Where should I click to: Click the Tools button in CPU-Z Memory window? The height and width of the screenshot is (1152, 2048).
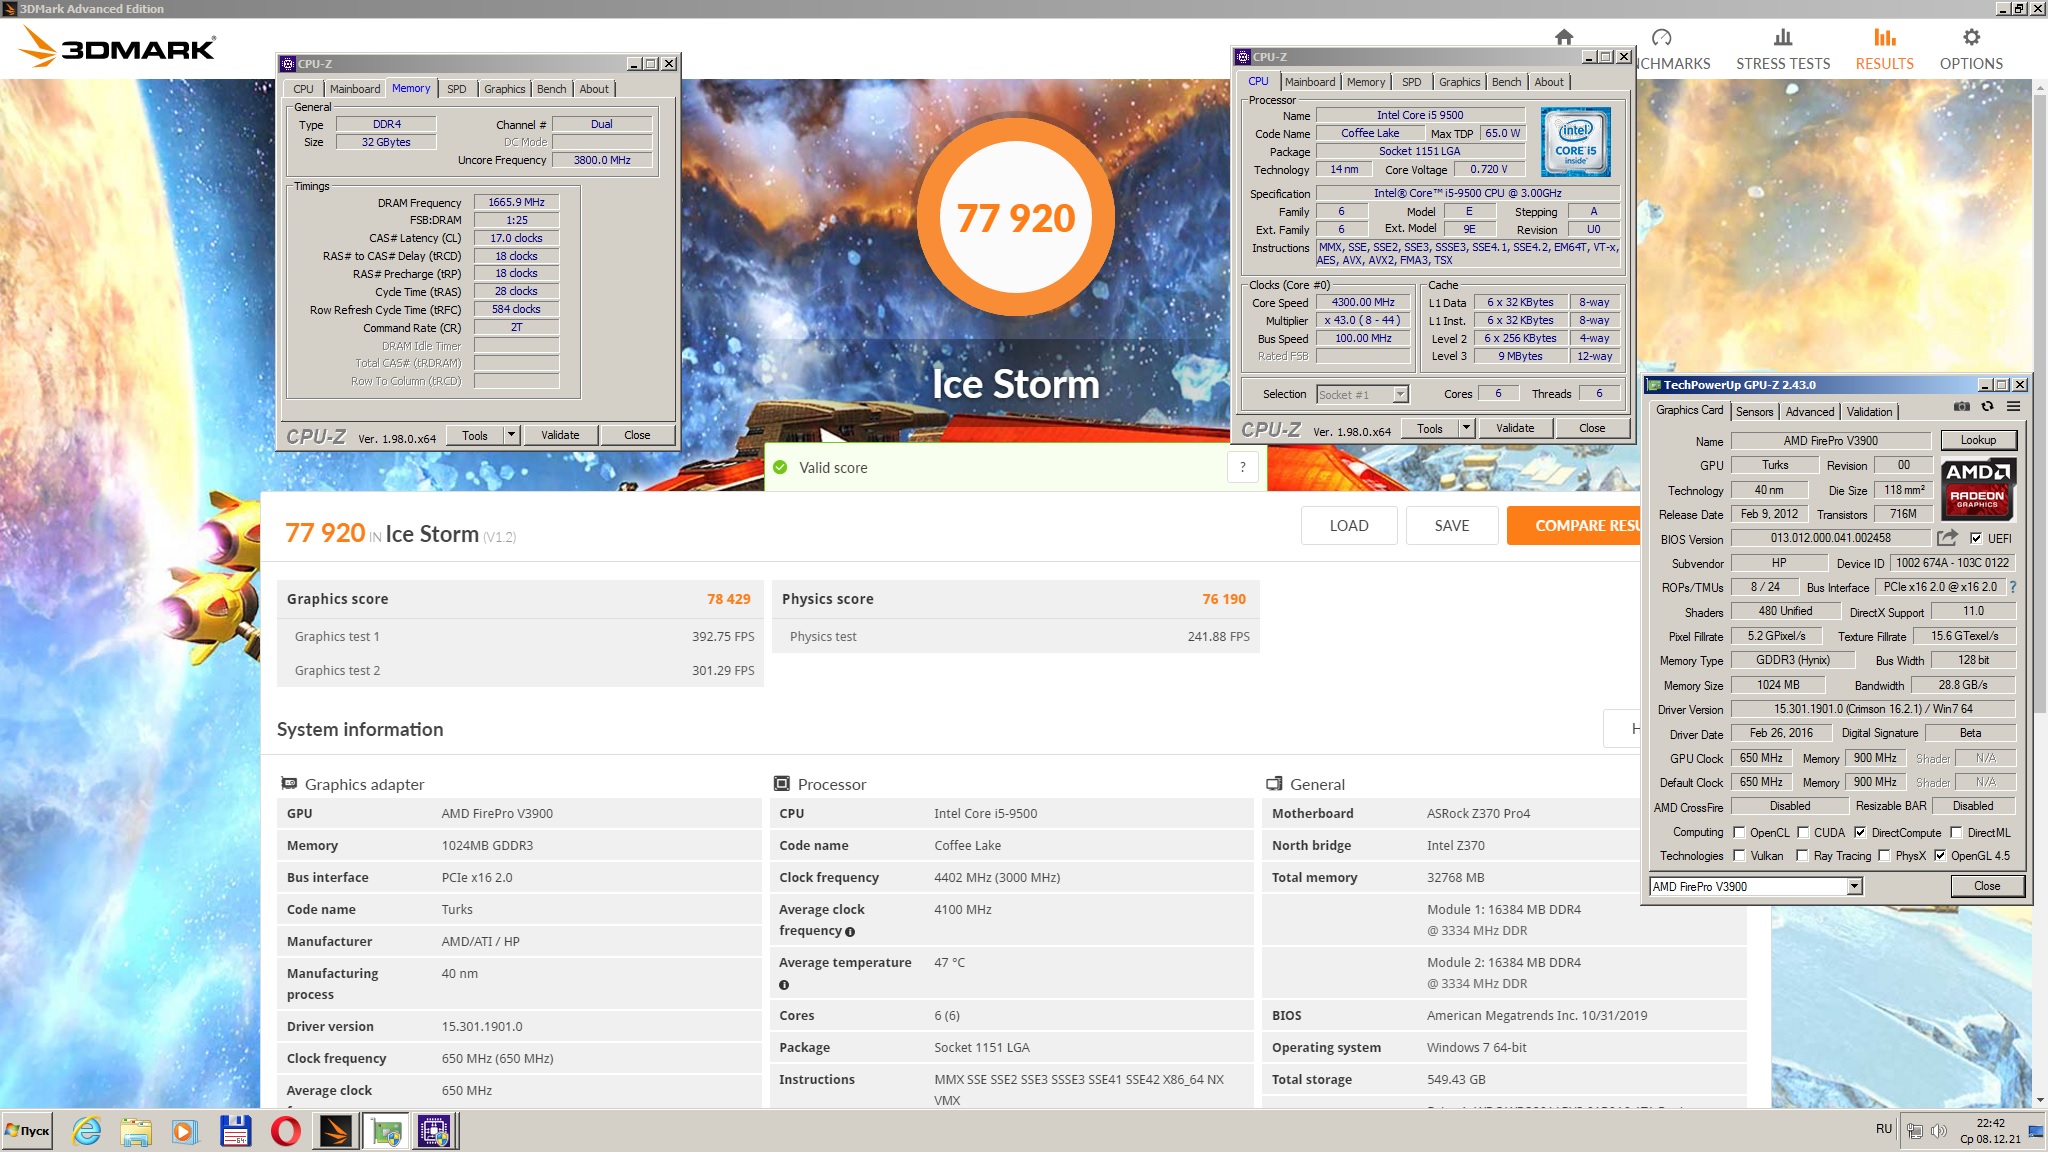[x=475, y=435]
